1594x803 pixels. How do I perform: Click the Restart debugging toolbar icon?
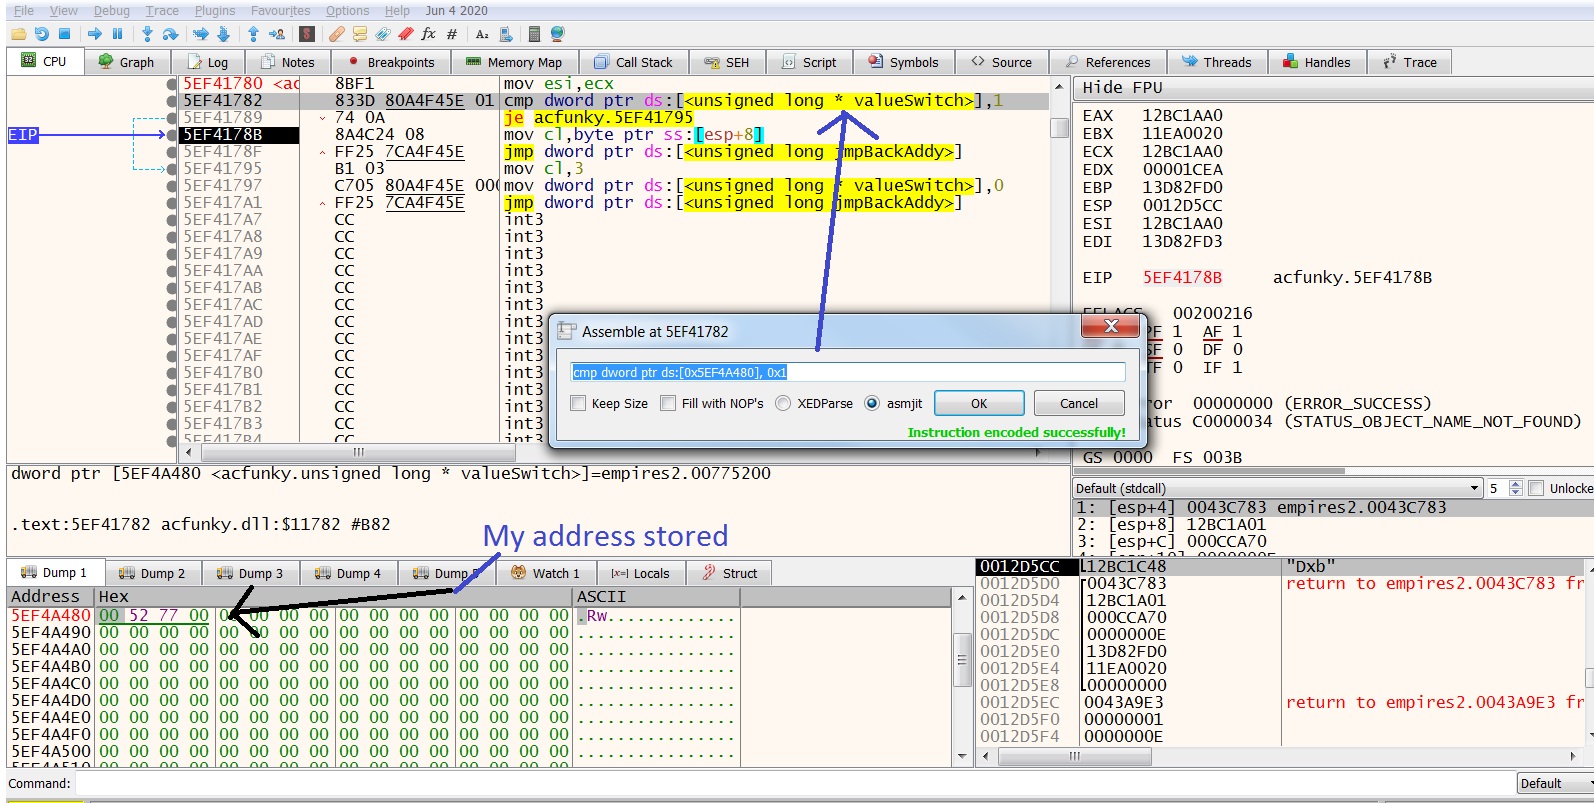pyautogui.click(x=41, y=34)
